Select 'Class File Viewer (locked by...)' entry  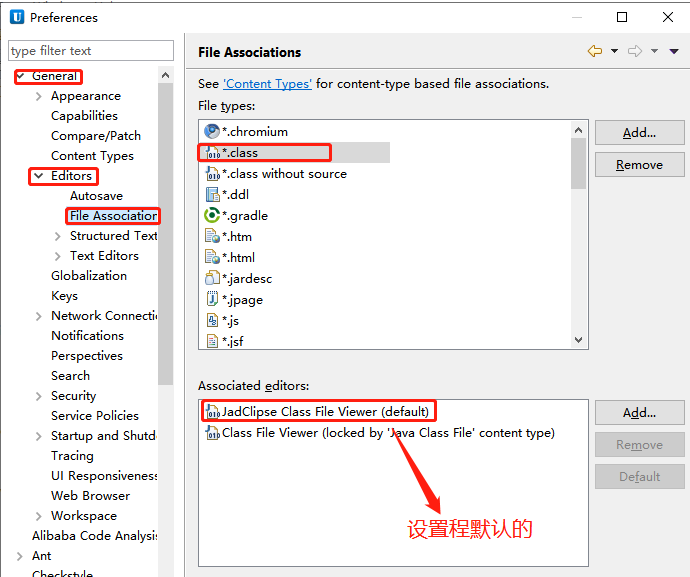pos(388,433)
